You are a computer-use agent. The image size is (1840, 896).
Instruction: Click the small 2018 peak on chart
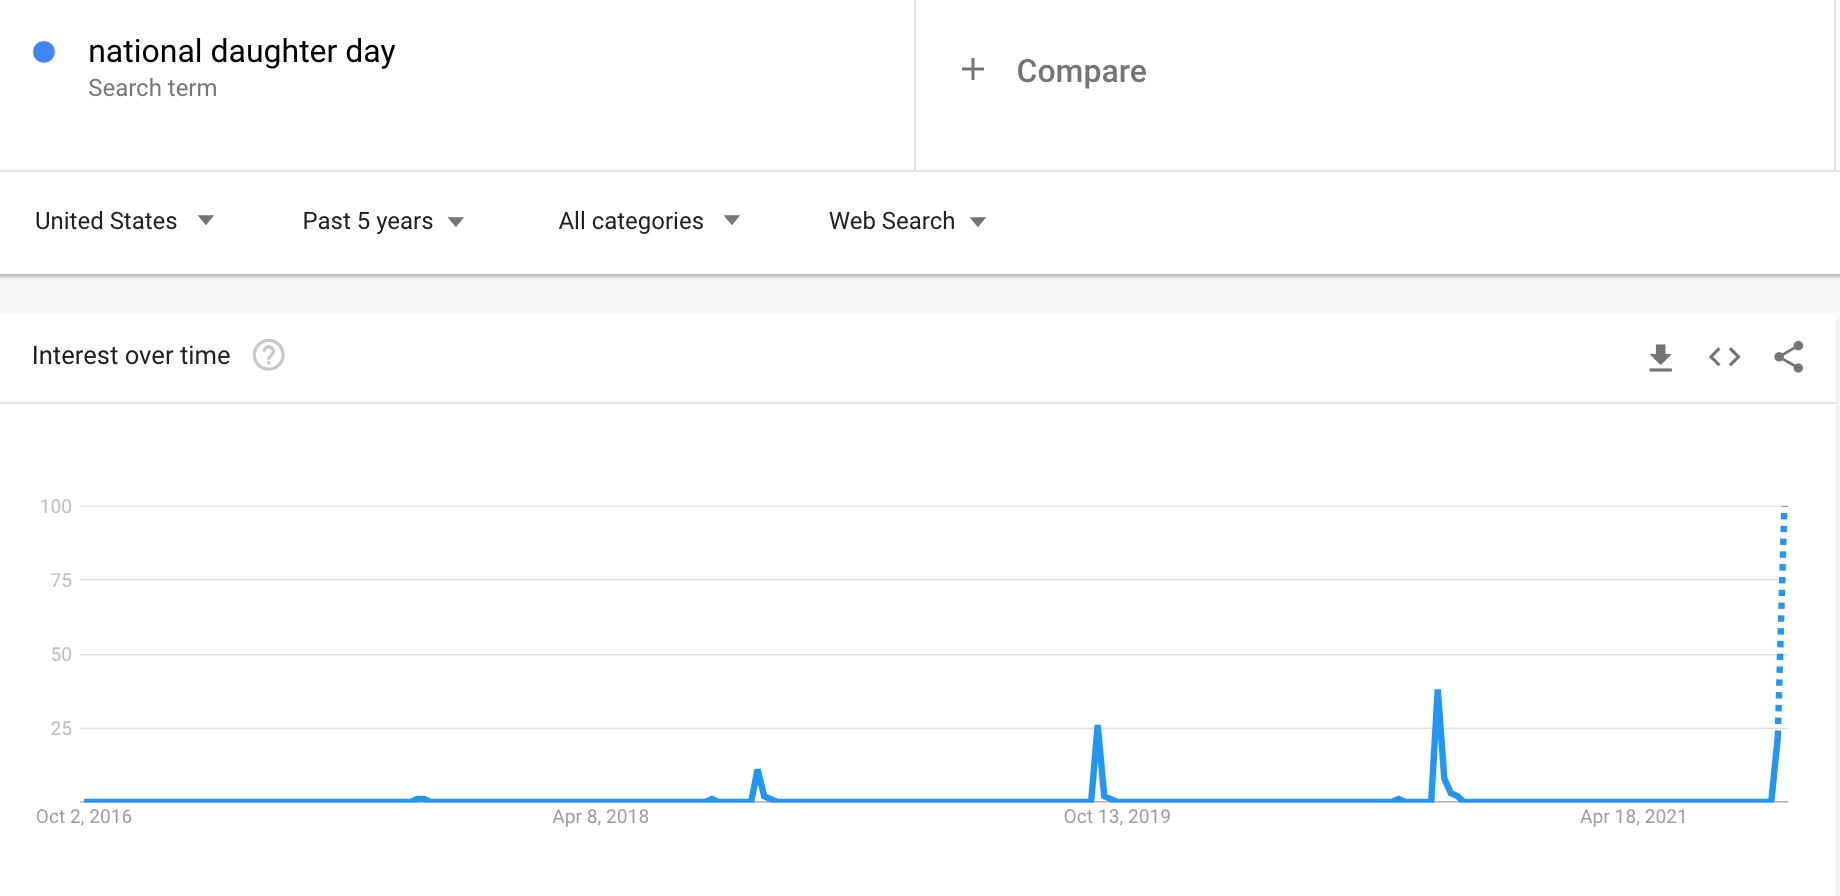[x=758, y=772]
